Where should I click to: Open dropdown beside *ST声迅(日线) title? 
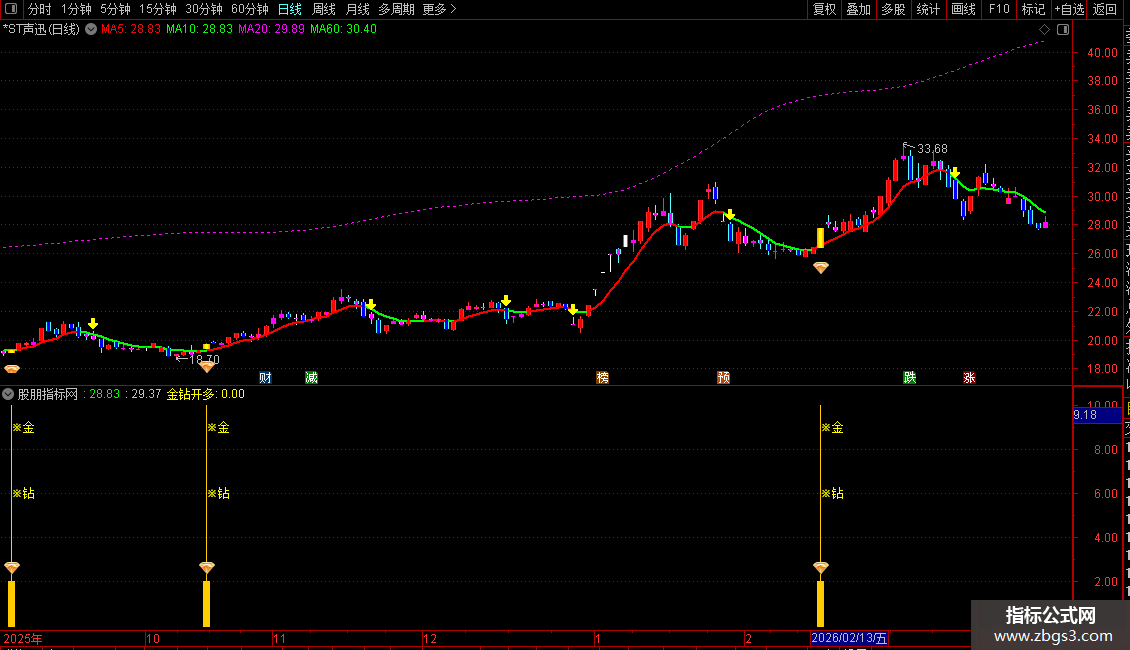tap(91, 30)
